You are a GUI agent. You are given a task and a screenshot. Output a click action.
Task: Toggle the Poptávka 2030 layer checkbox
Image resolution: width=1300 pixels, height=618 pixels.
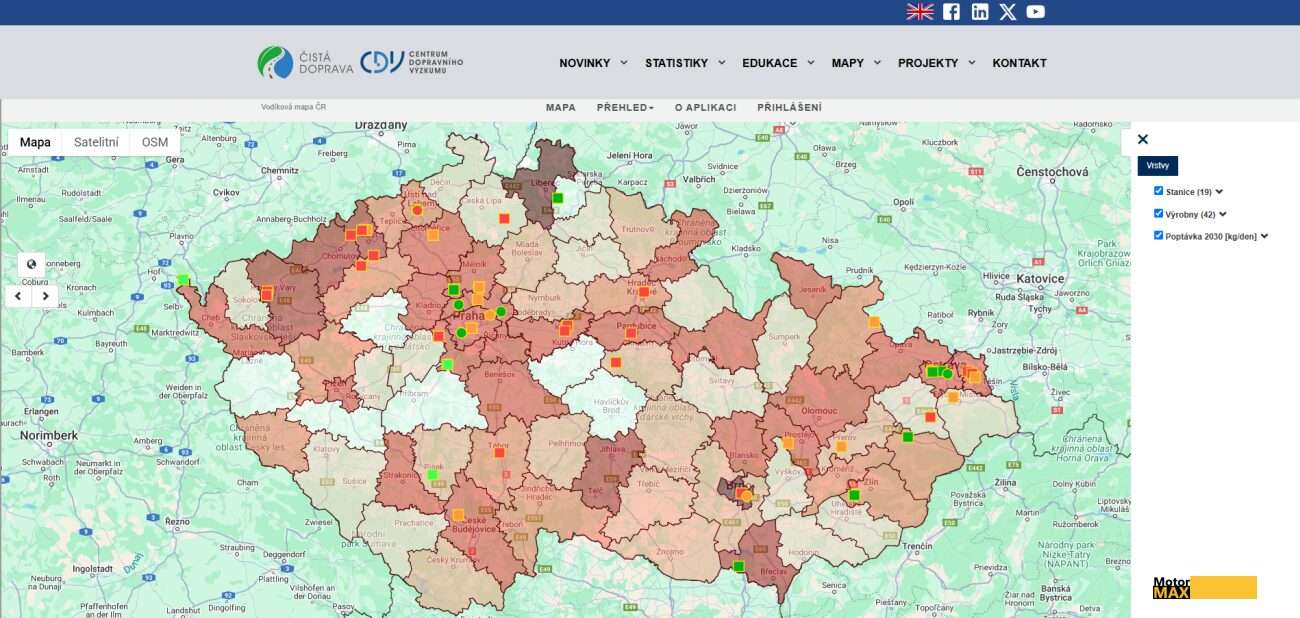(x=1159, y=236)
